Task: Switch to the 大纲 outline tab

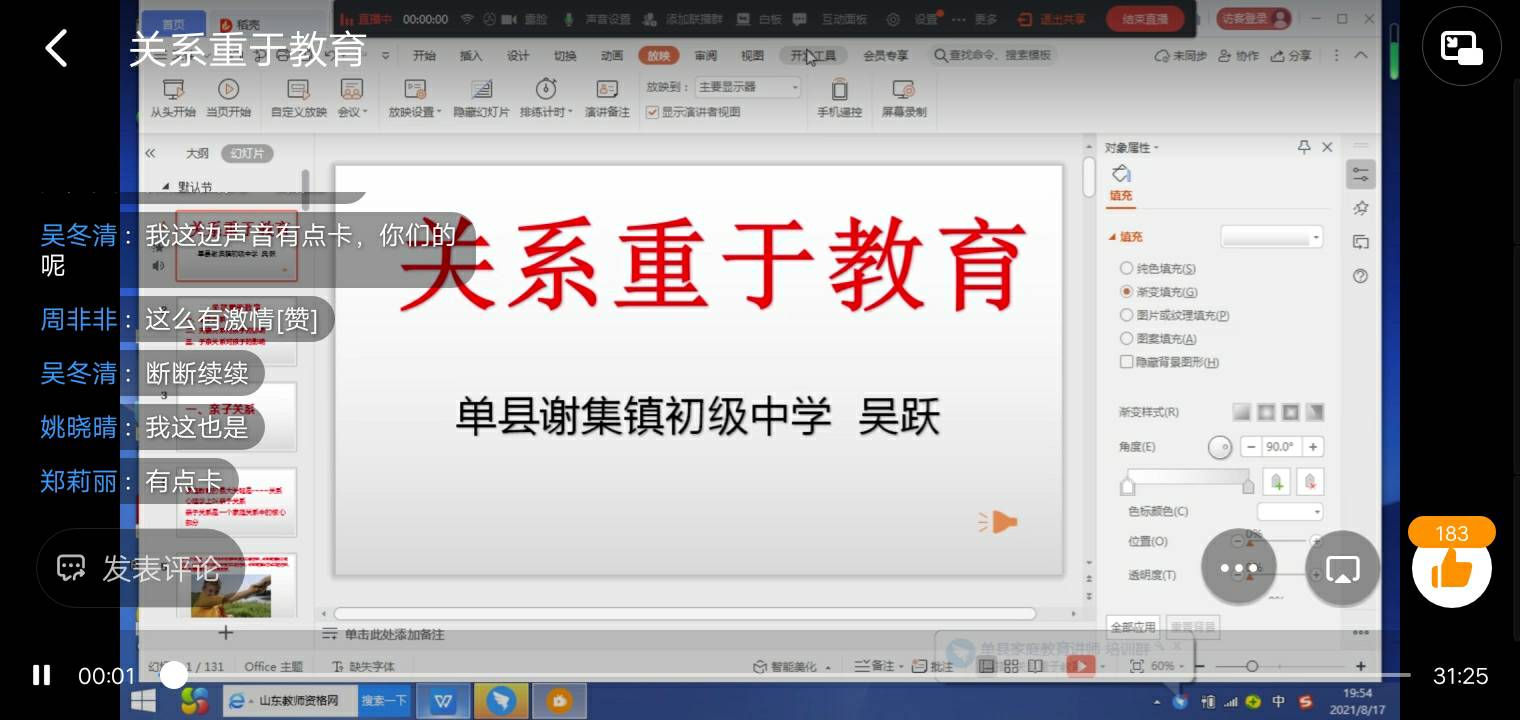Action: pos(197,153)
